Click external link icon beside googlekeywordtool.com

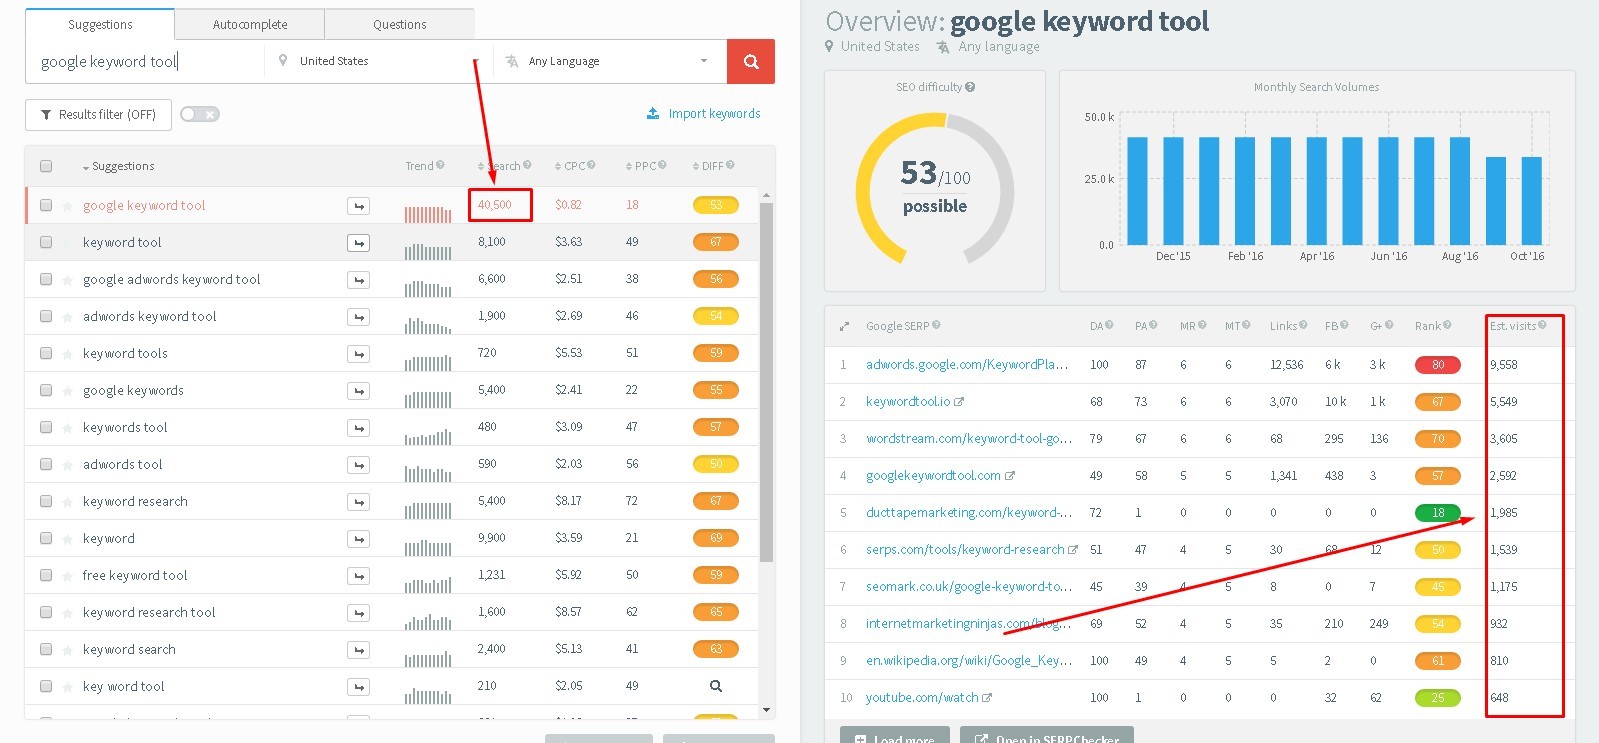(1010, 476)
